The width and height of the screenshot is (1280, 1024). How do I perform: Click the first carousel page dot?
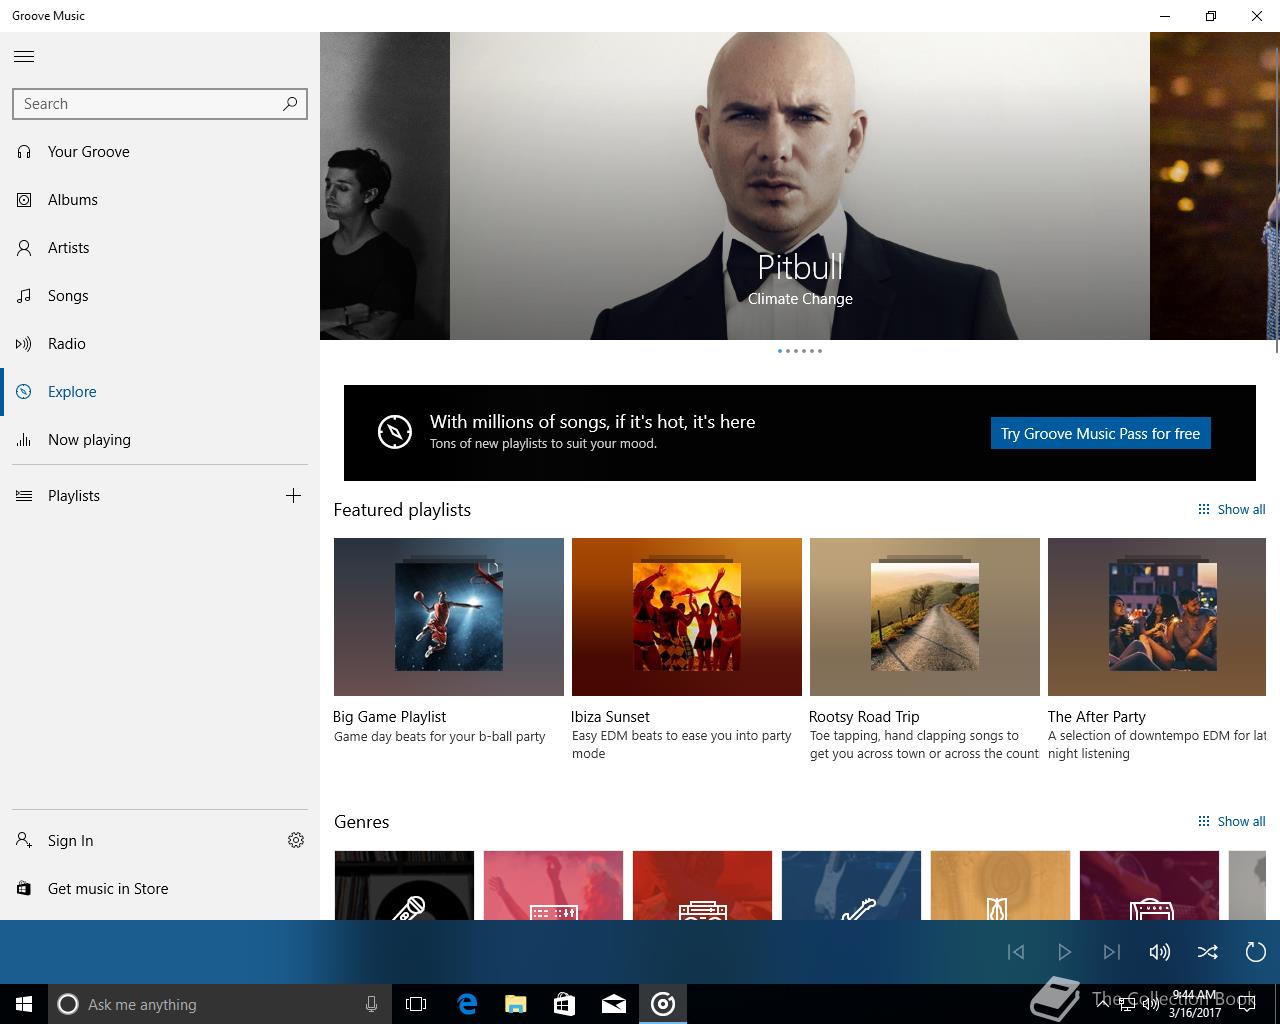780,351
